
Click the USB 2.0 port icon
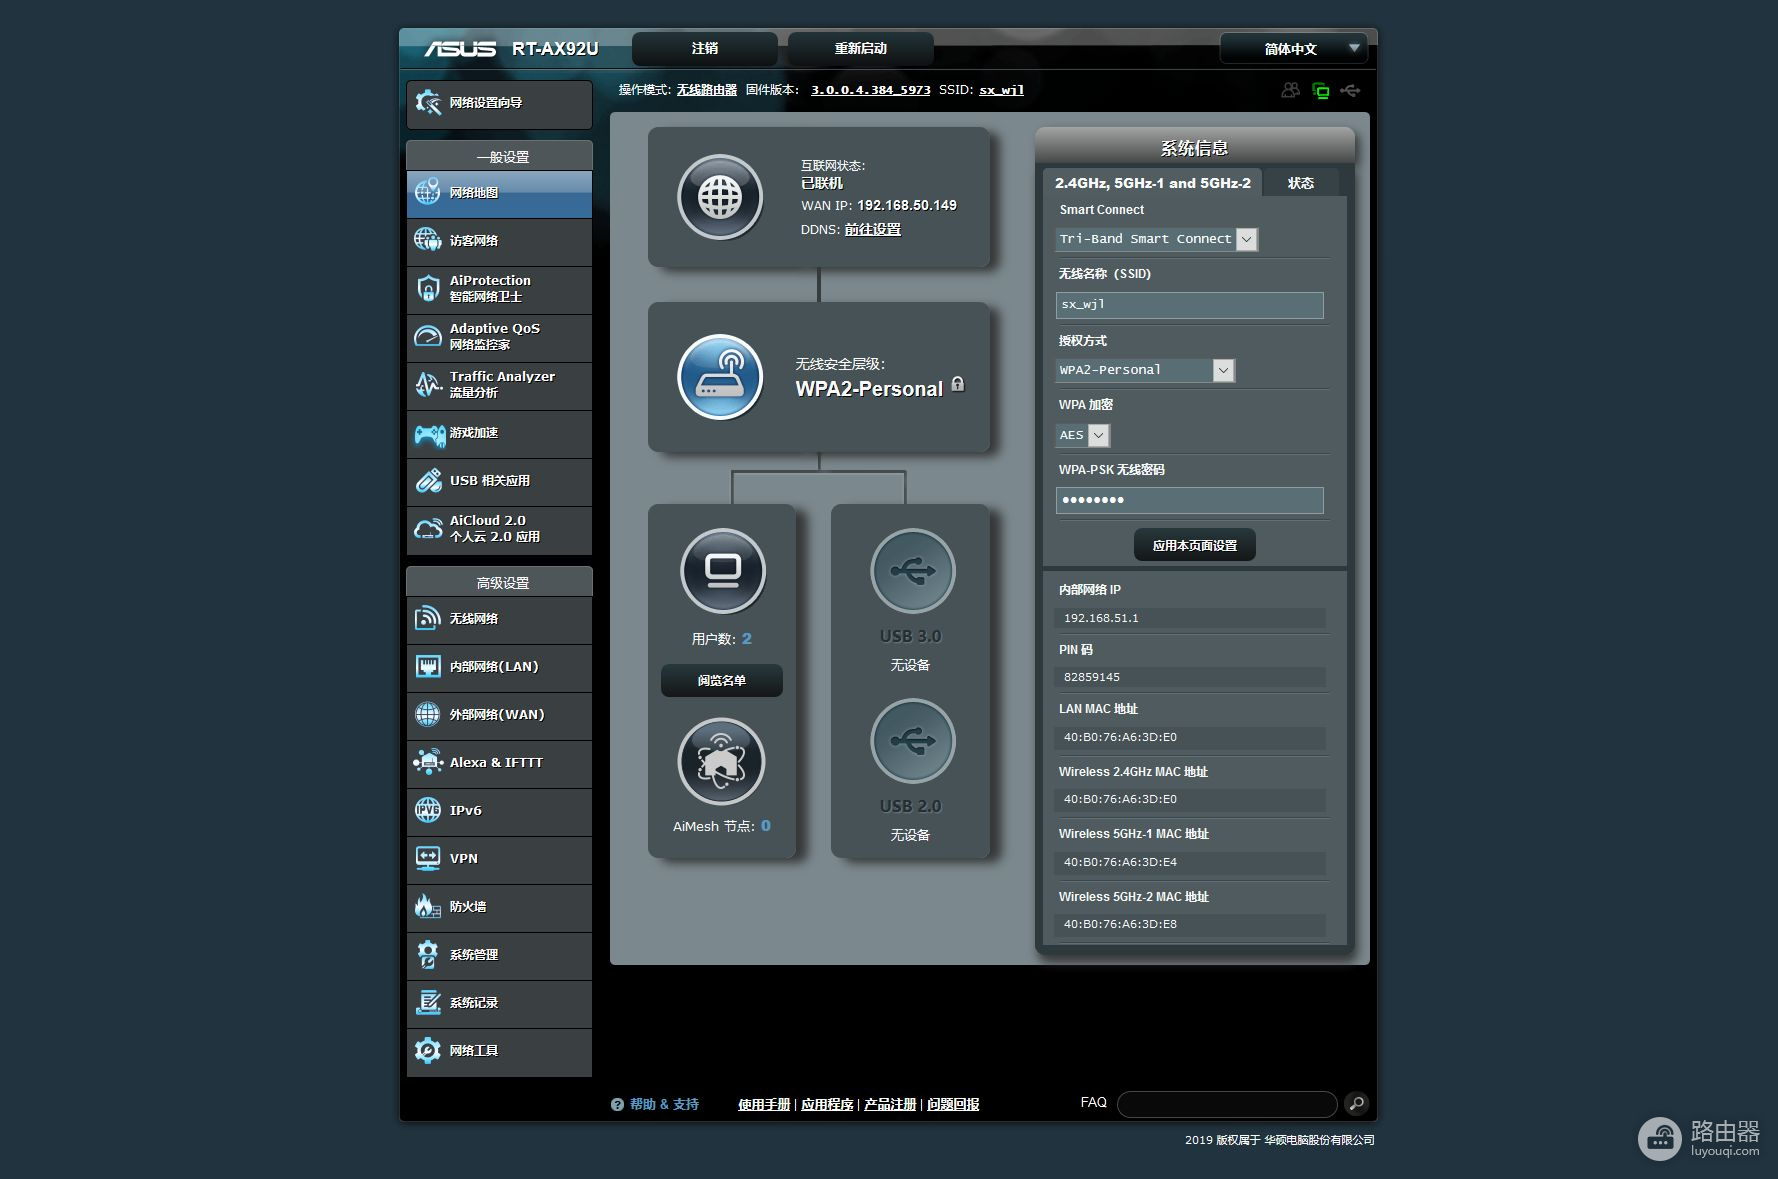point(912,741)
